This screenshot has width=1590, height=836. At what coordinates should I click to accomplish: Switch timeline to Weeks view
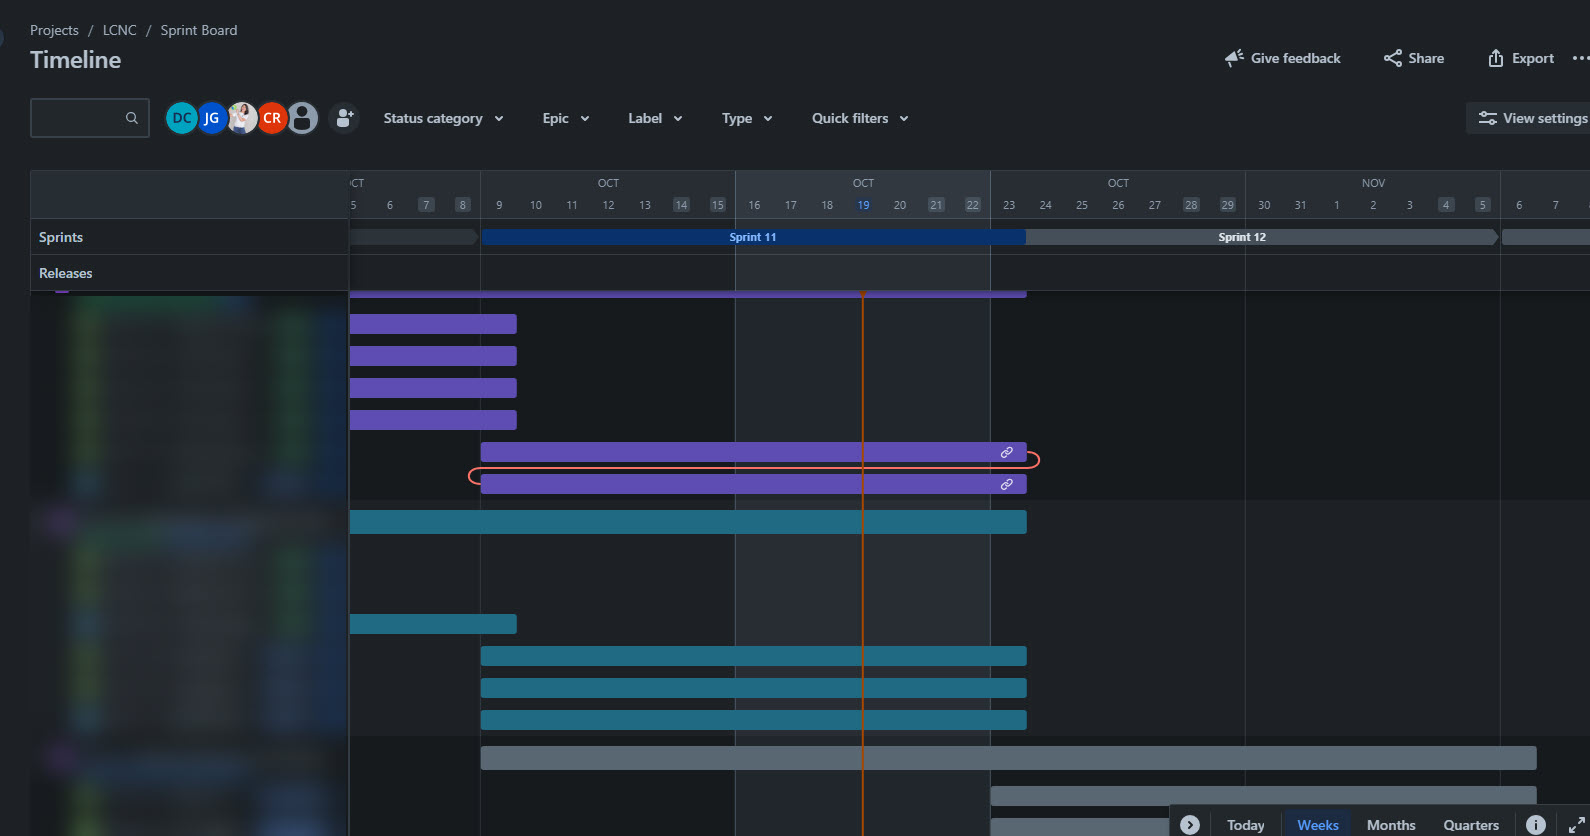click(1317, 824)
